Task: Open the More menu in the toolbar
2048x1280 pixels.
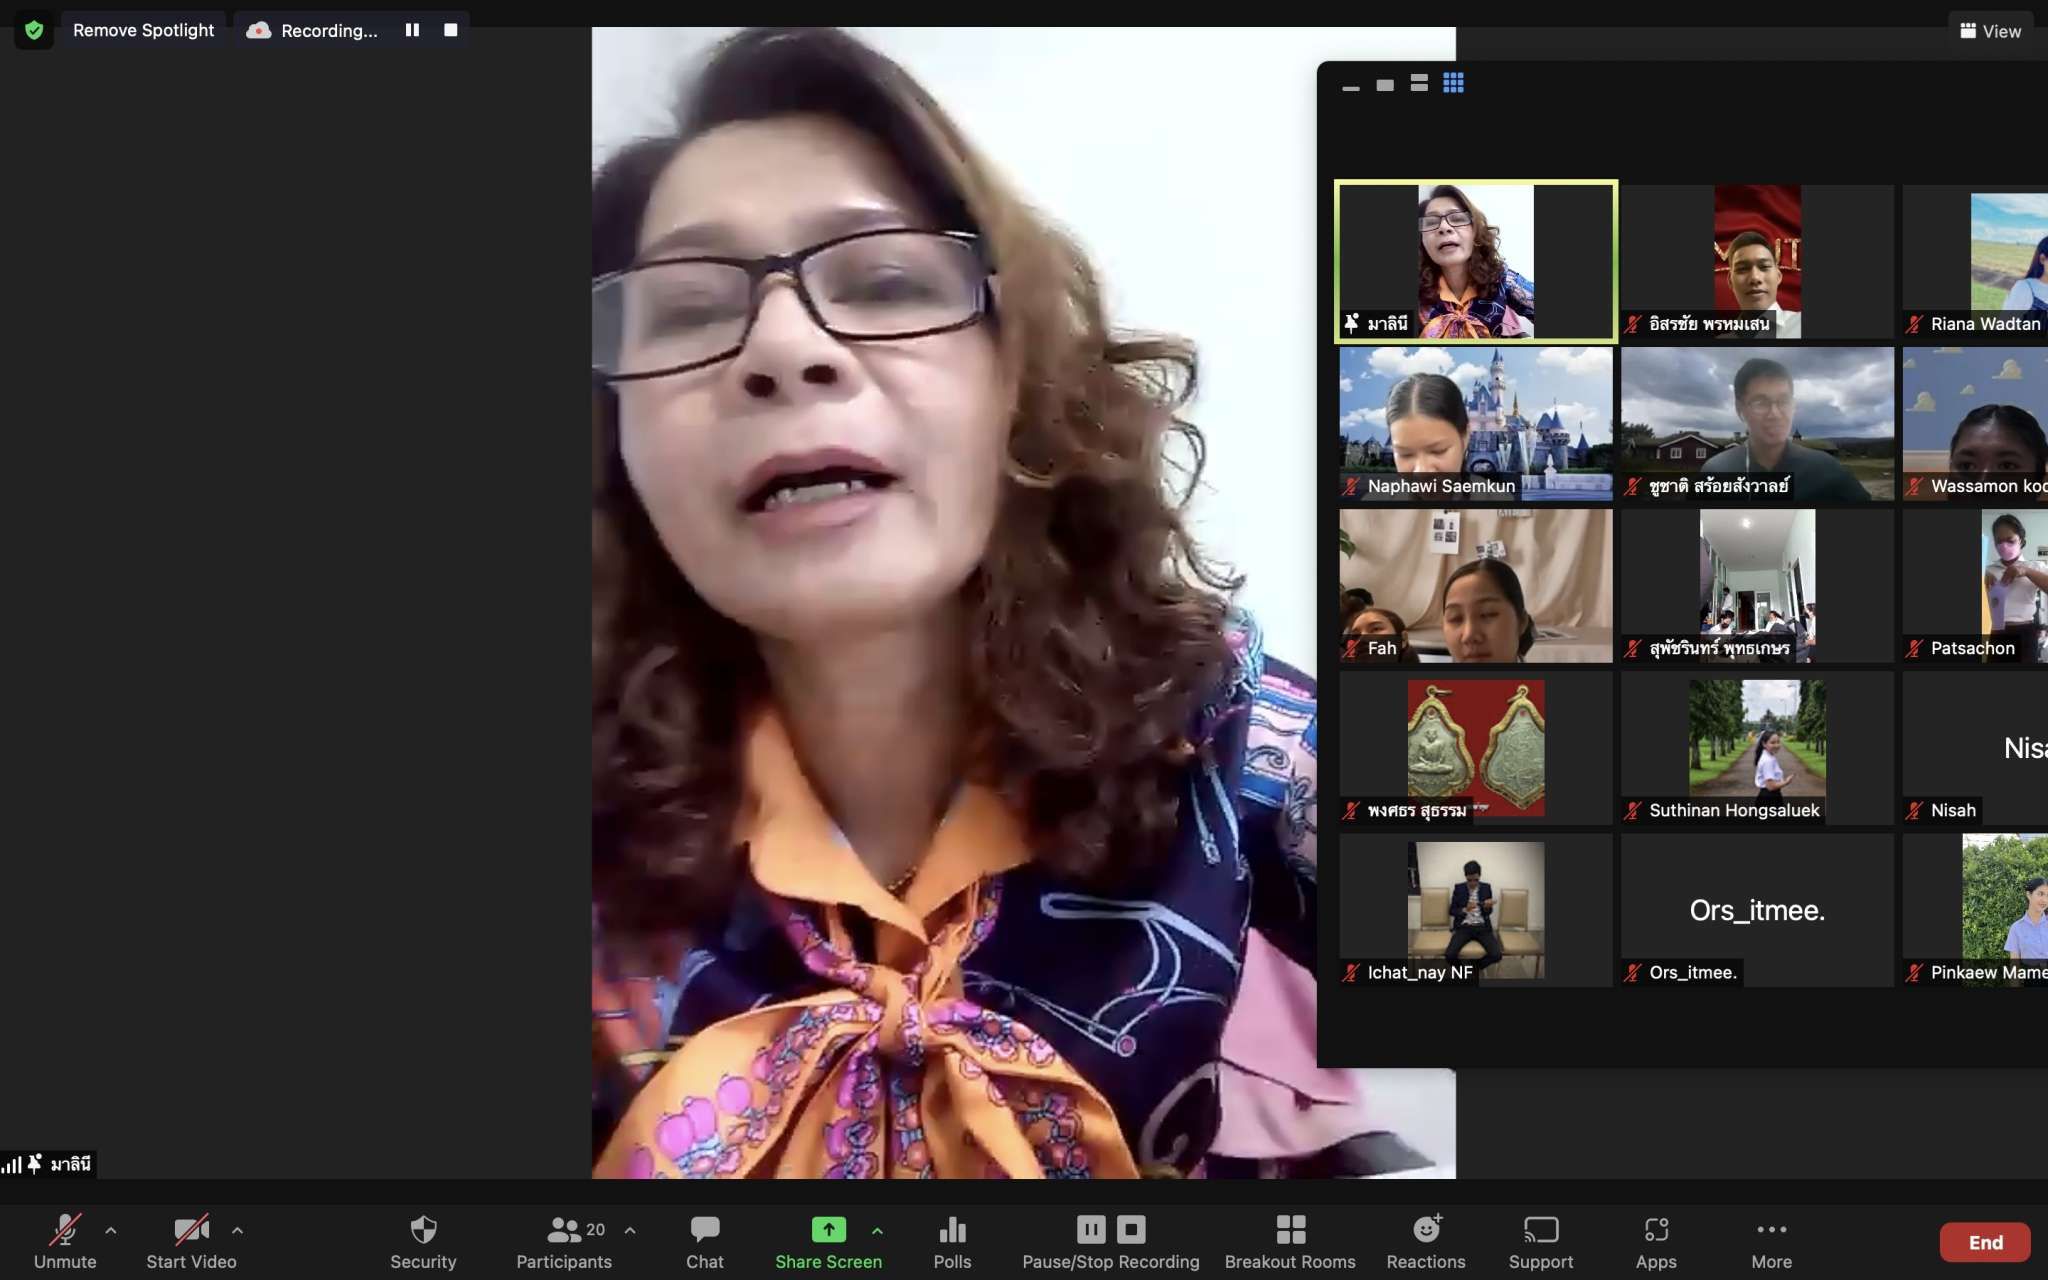Action: tap(1771, 1230)
